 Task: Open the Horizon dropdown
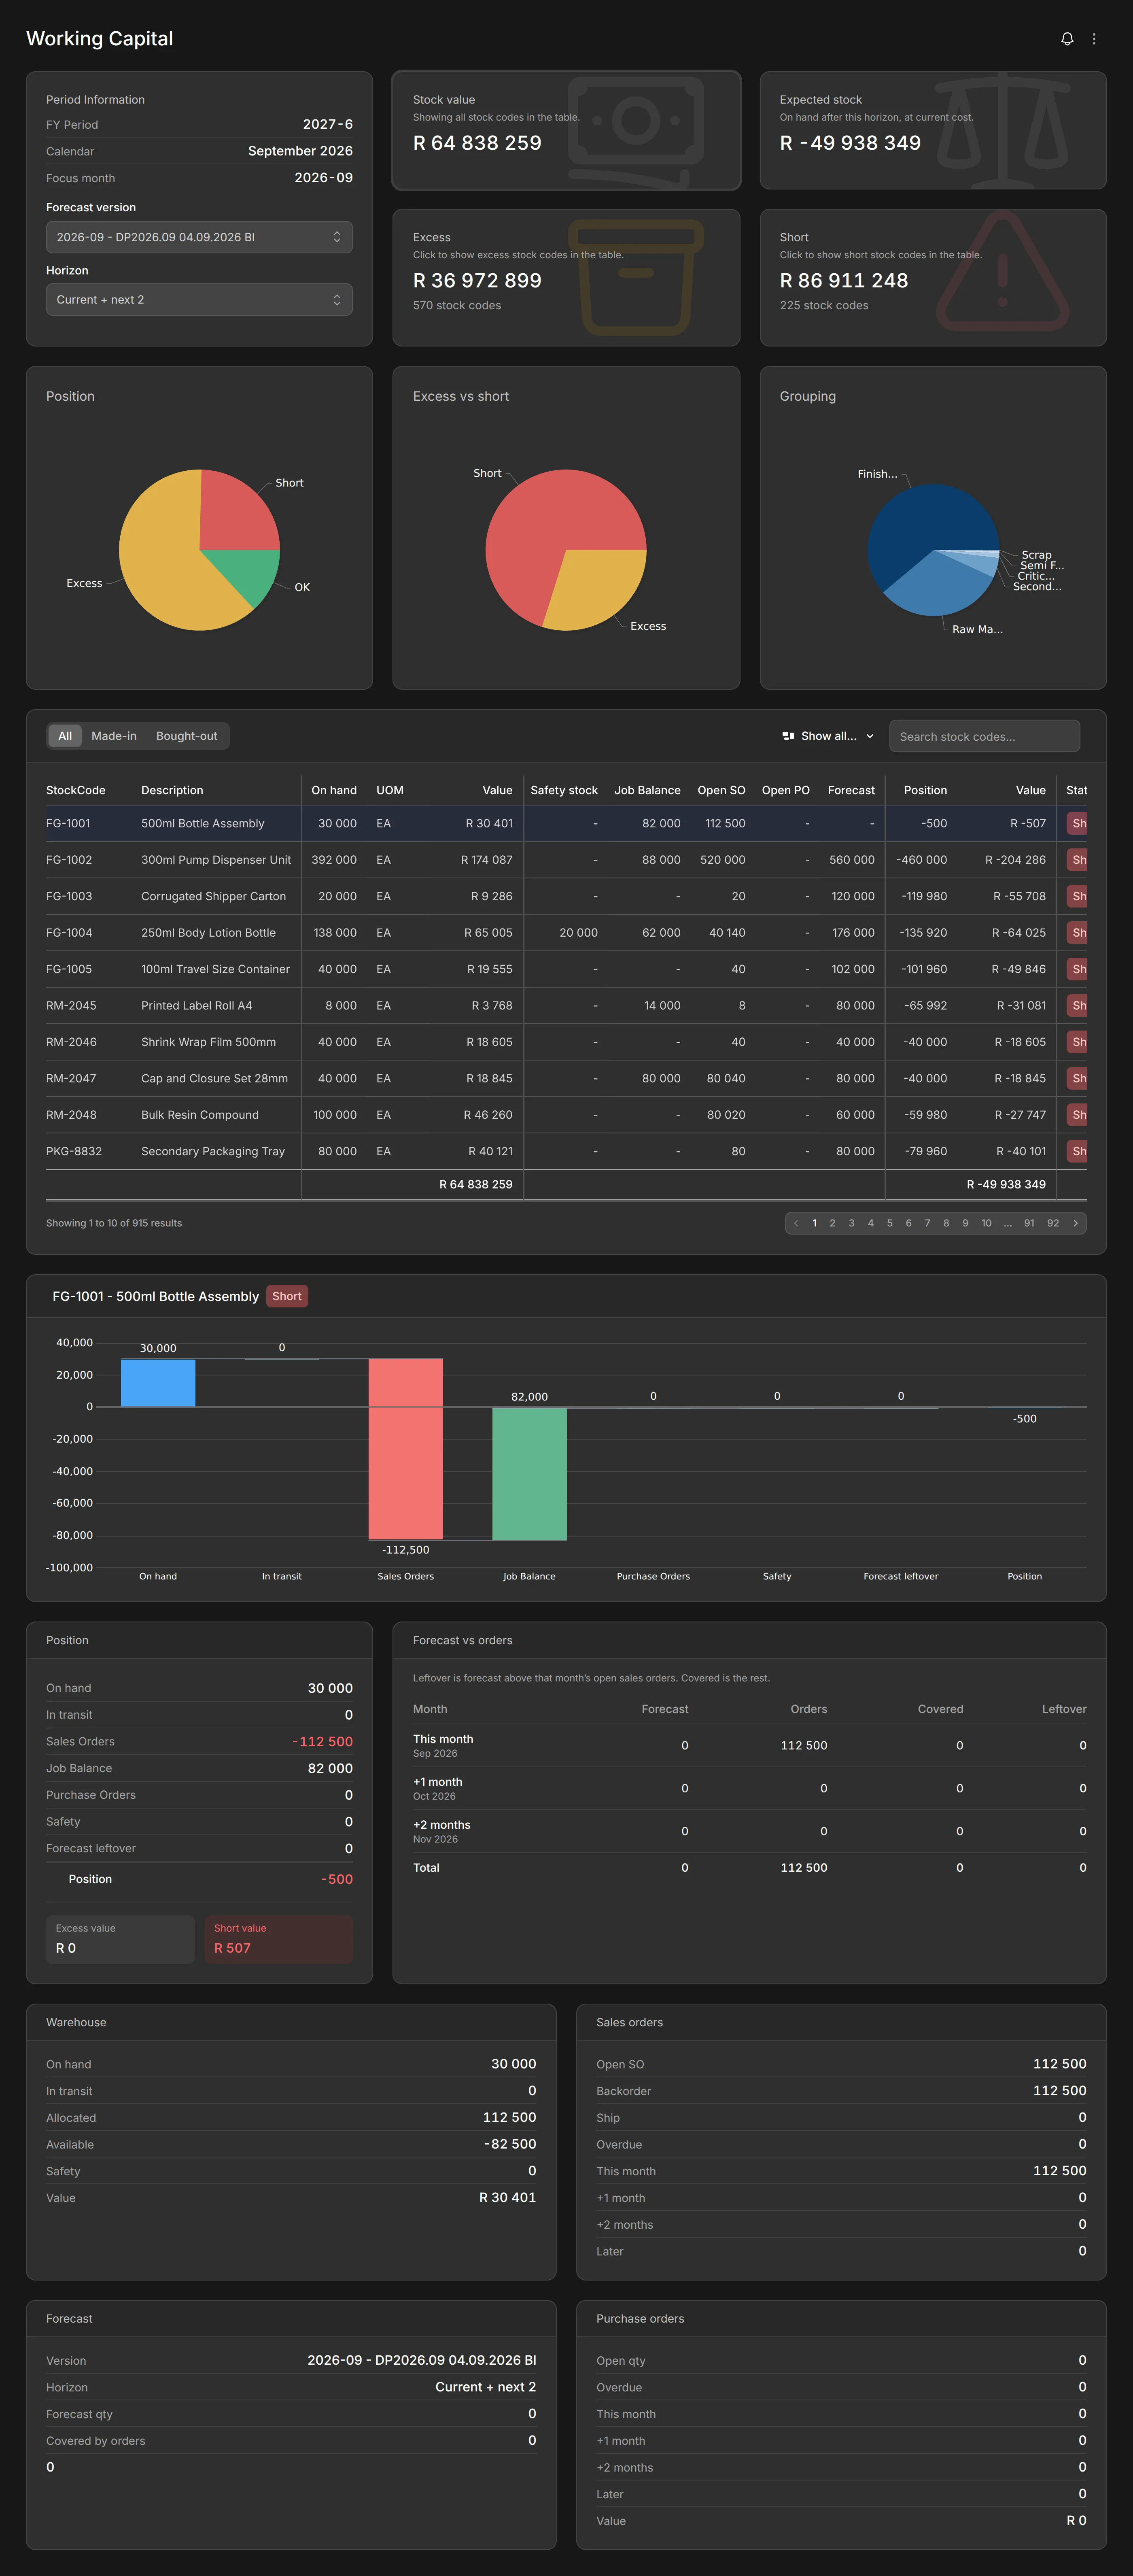[199, 300]
